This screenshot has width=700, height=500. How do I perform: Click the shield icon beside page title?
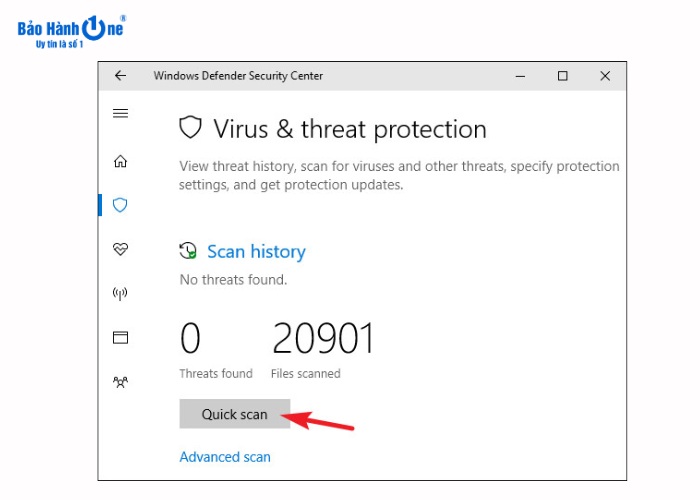pyautogui.click(x=190, y=128)
